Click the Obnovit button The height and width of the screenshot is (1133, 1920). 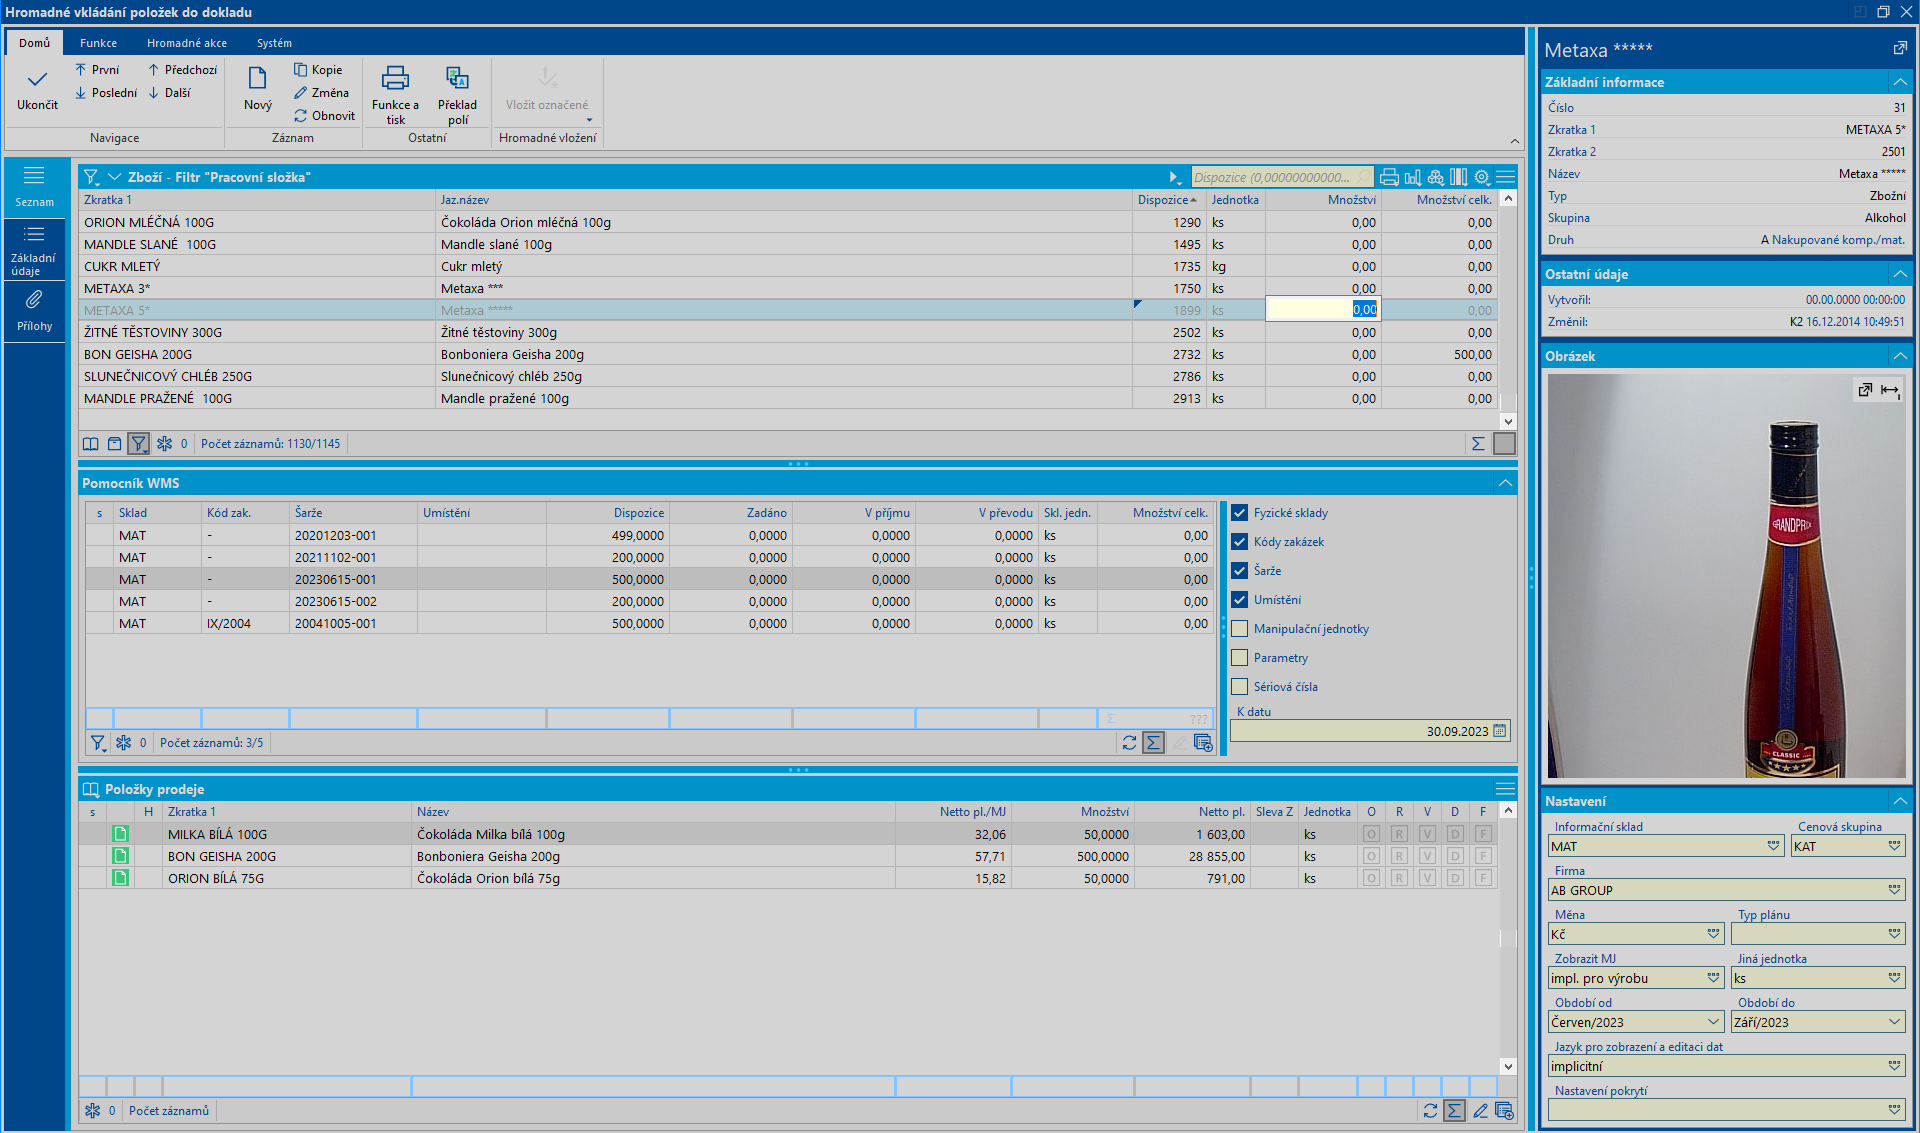pyautogui.click(x=324, y=116)
